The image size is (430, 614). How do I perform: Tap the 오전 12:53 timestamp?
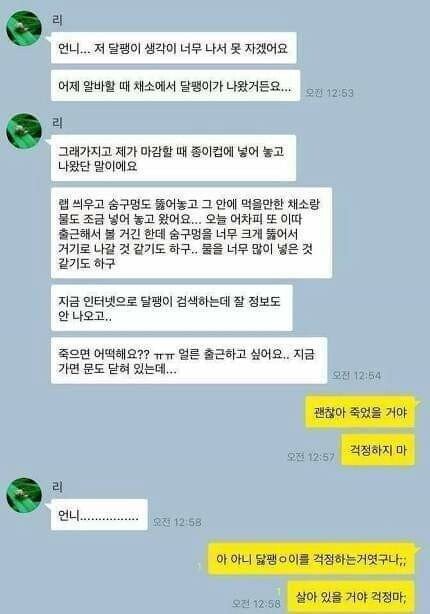(329, 93)
